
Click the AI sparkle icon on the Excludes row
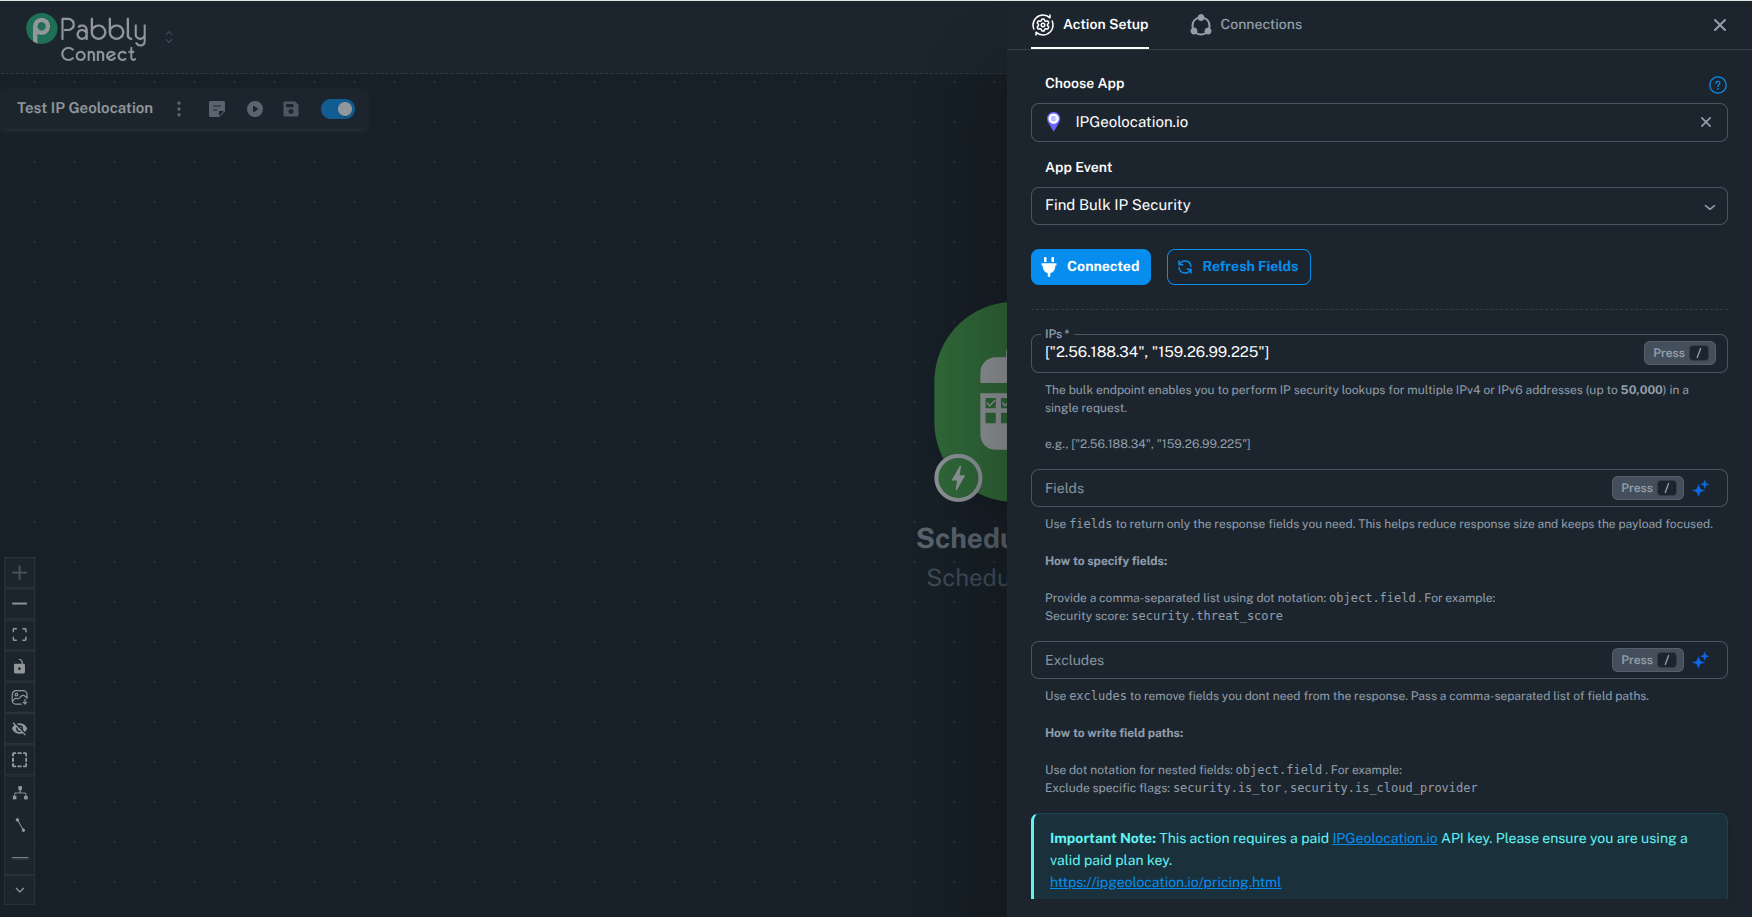click(1701, 660)
